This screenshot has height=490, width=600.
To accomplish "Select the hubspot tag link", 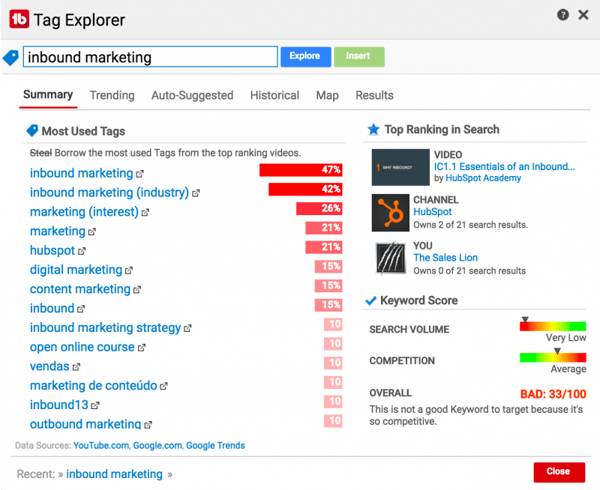I will pyautogui.click(x=52, y=251).
